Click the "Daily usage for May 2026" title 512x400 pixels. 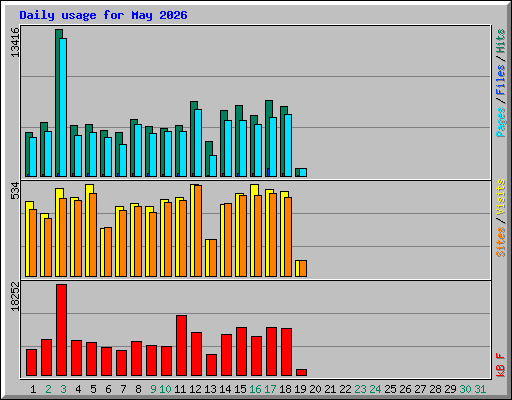[x=103, y=15]
